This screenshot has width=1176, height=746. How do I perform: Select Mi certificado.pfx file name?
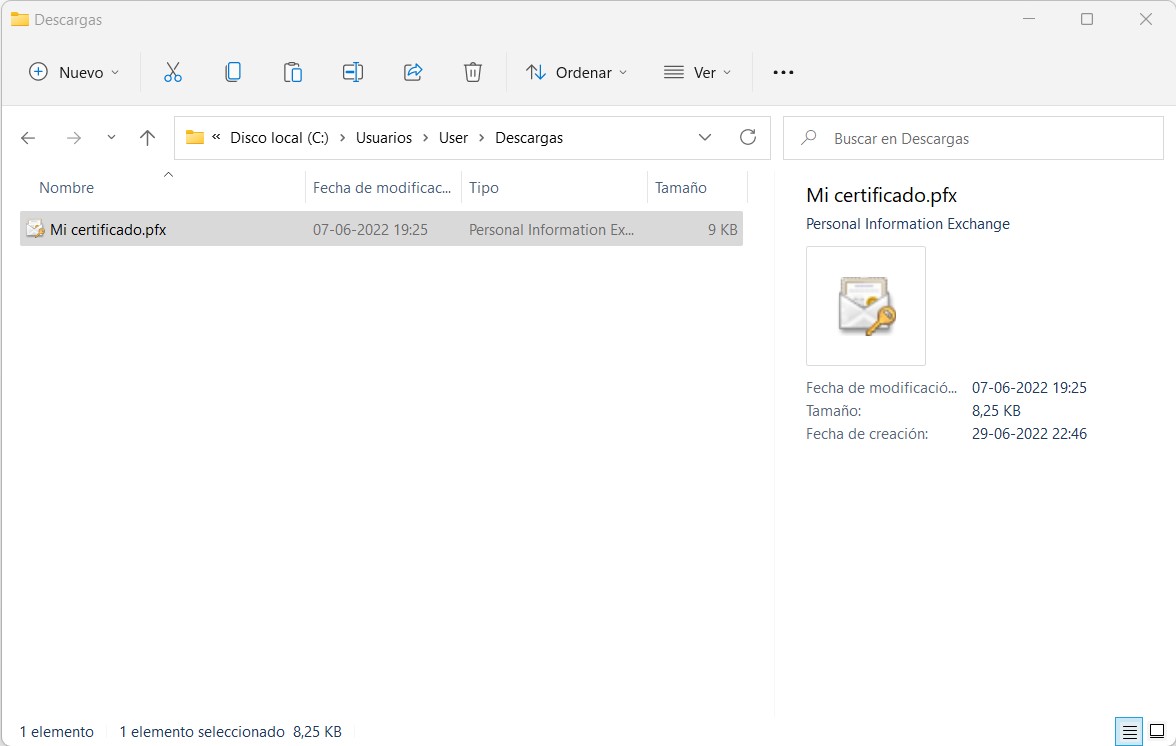[108, 229]
